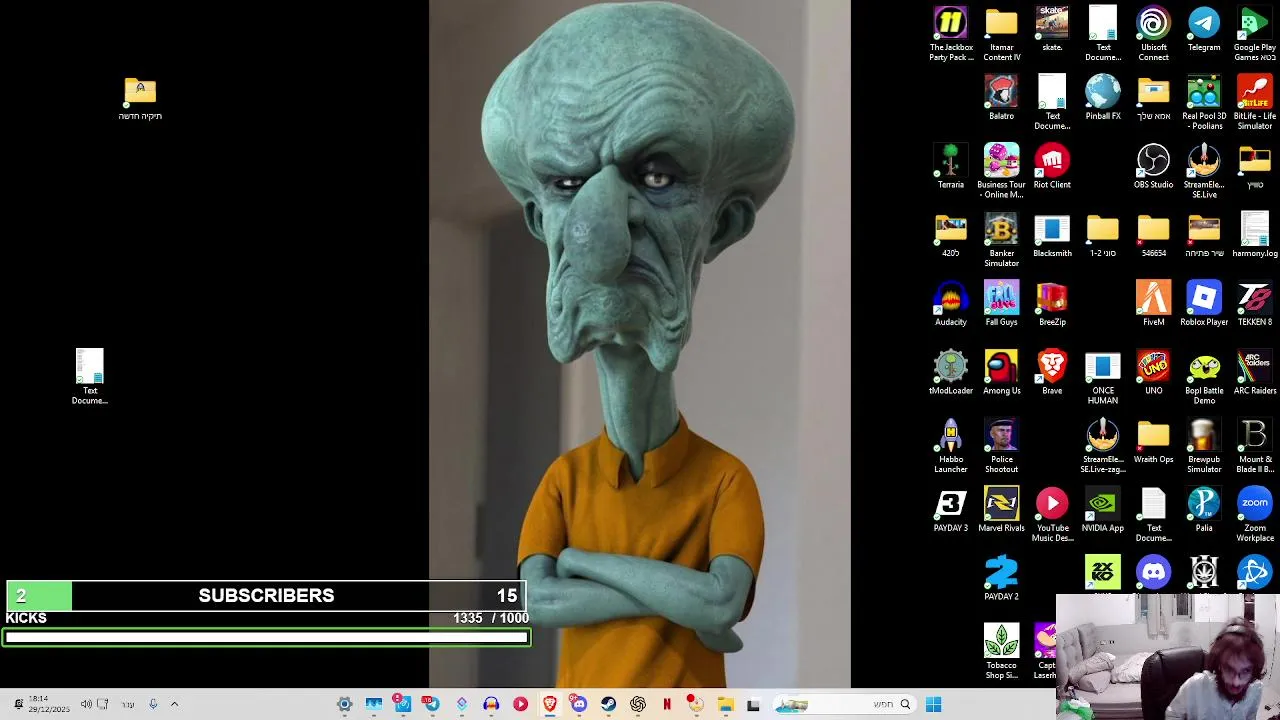This screenshot has height=720, width=1280.
Task: Open volume control in system tray
Action: pyautogui.click(x=86, y=704)
